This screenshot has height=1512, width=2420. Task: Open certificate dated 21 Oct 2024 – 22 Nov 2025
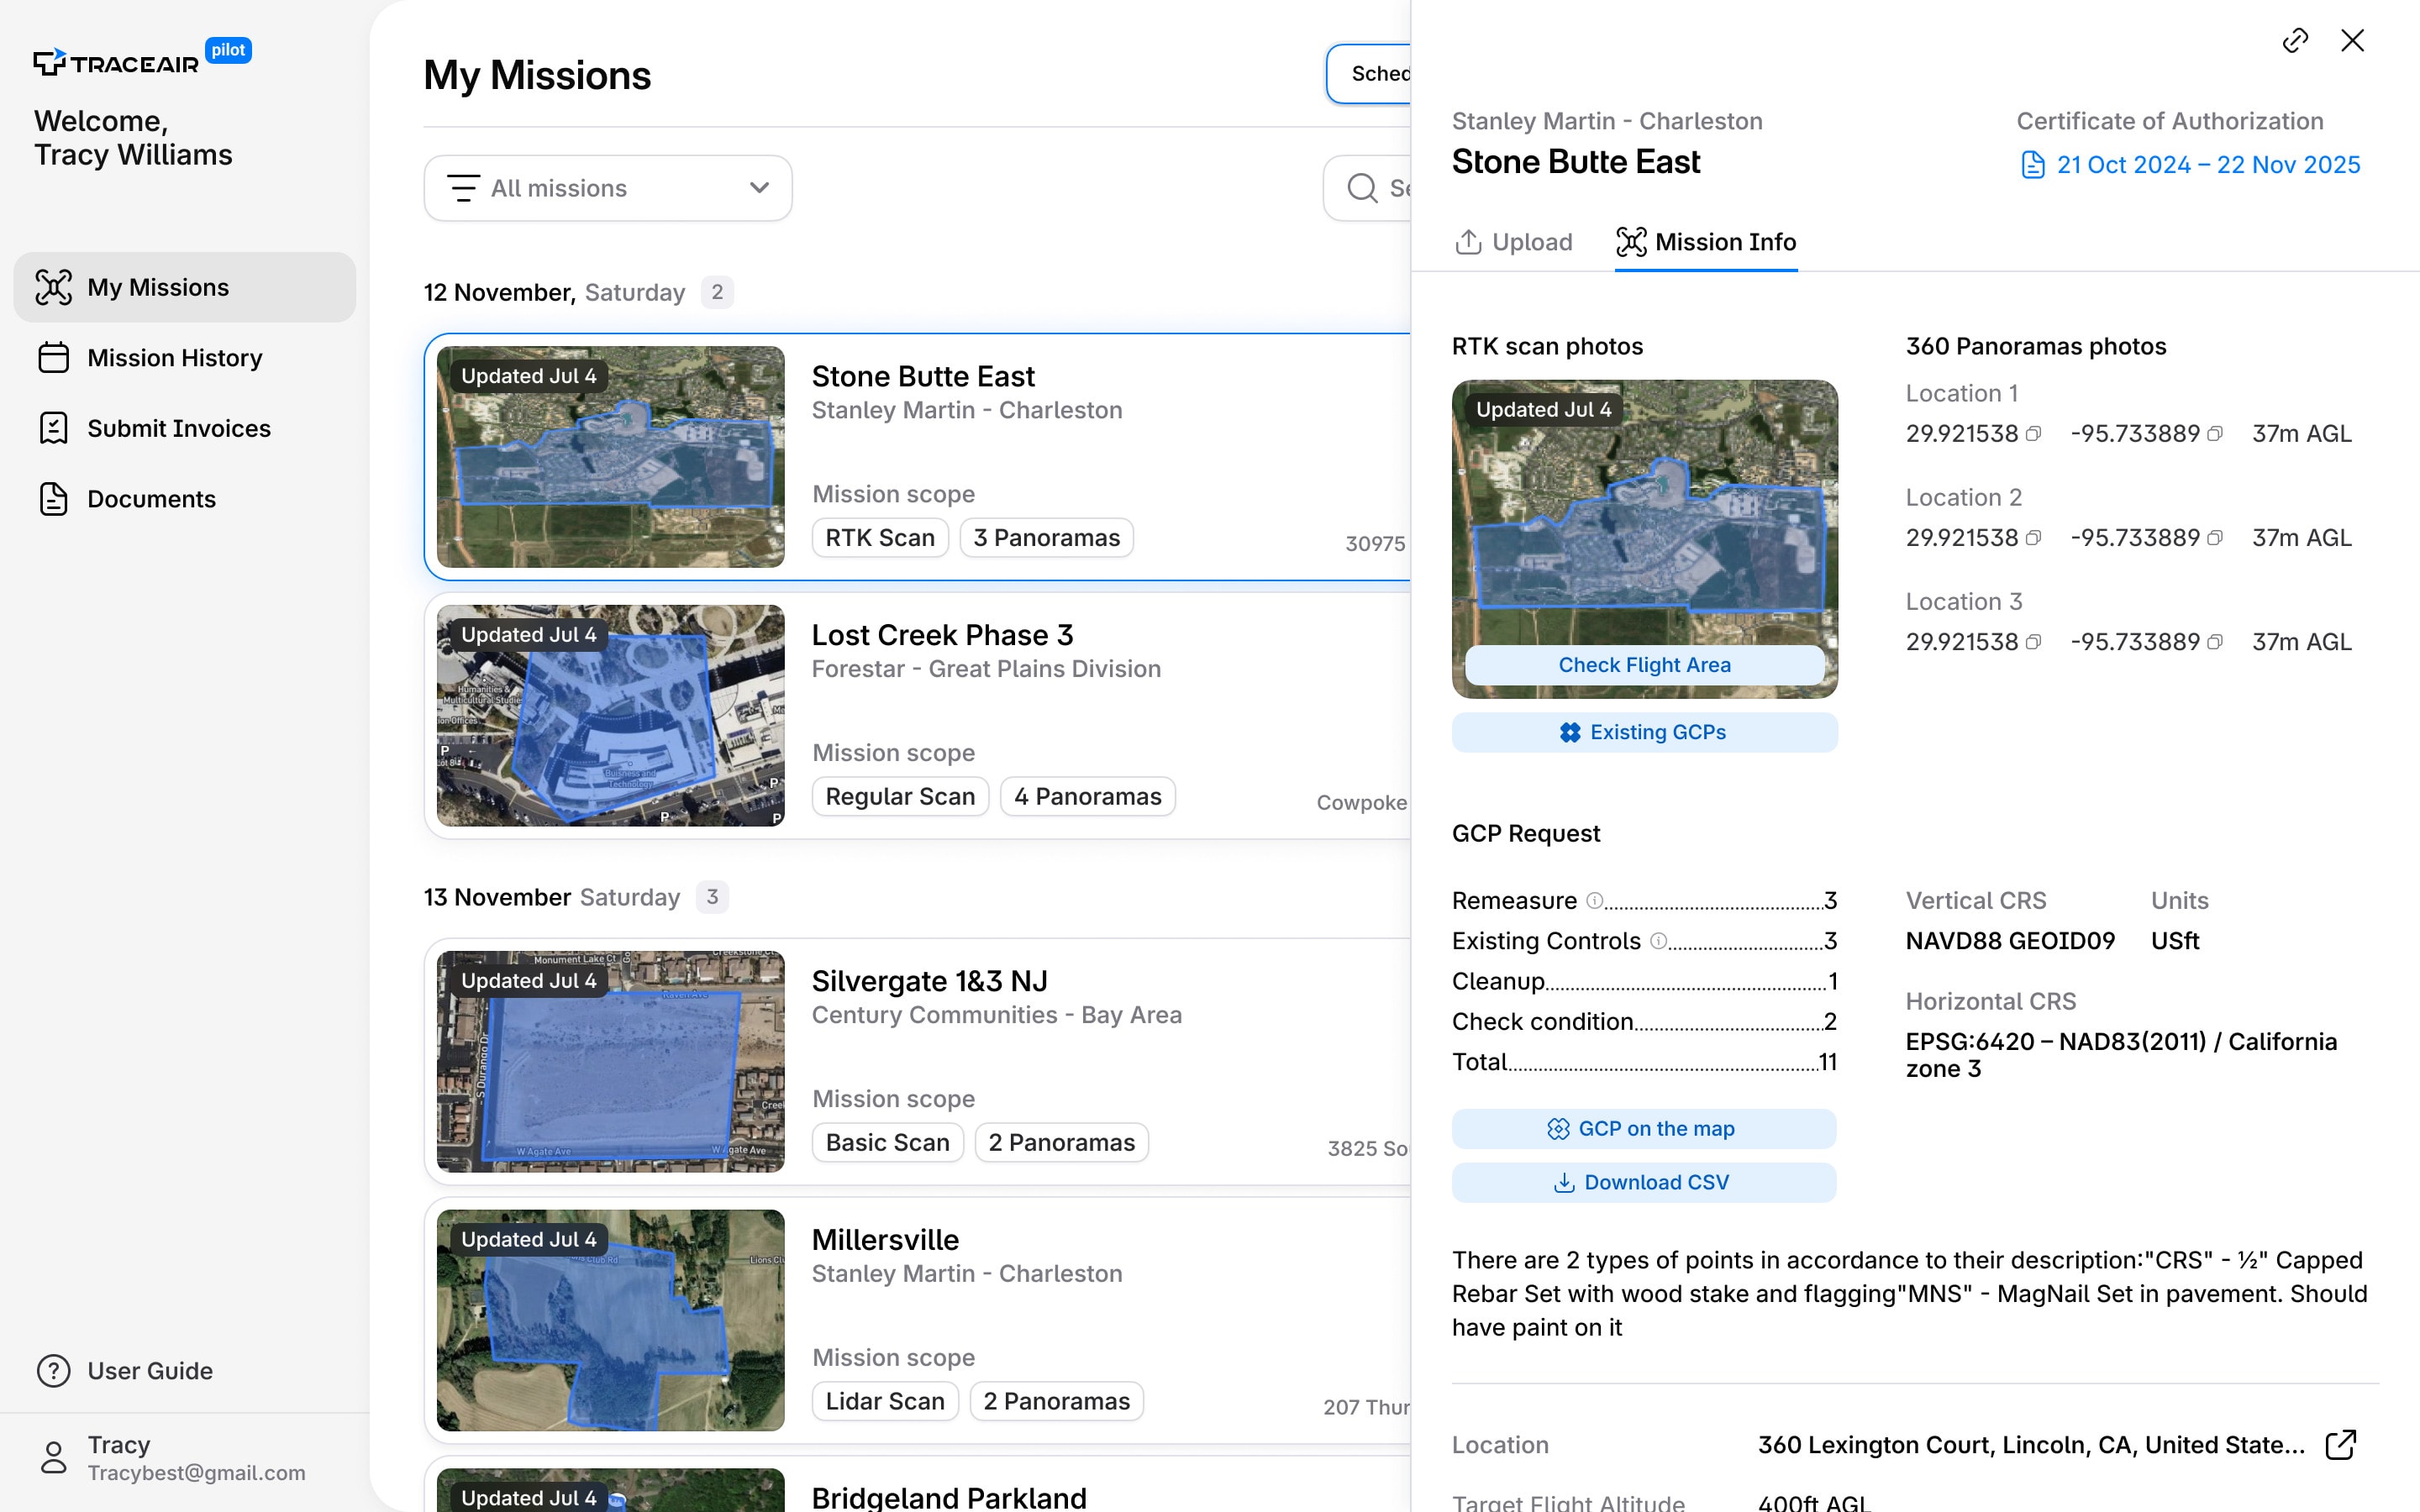pos(2190,165)
